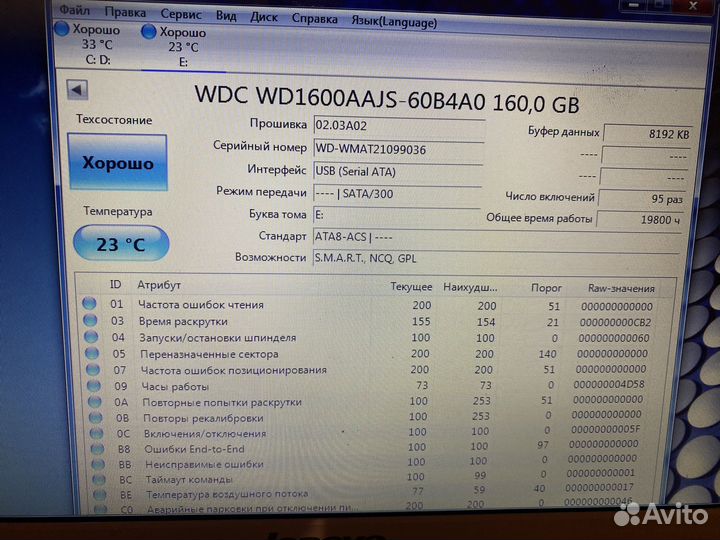Open the Язык(Language) menu
Screen dimensions: 720x540
pyautogui.click(x=394, y=22)
